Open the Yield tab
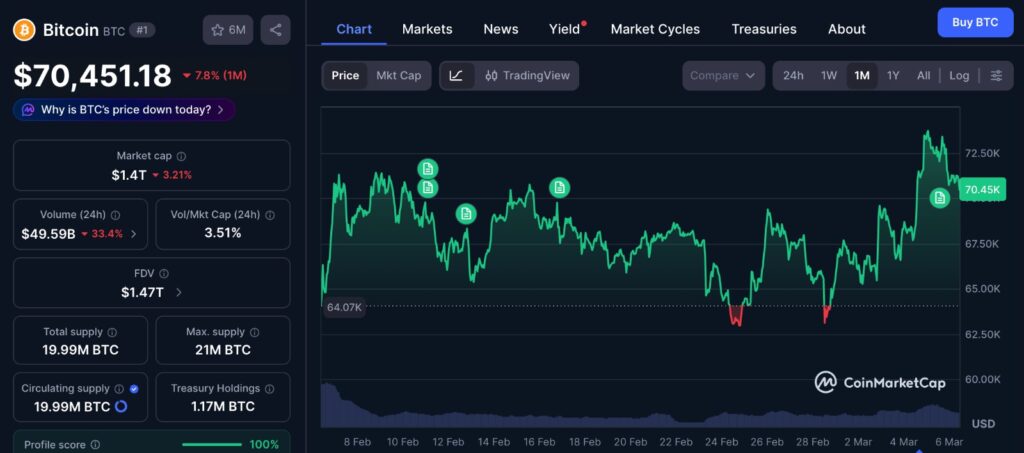 pyautogui.click(x=564, y=29)
